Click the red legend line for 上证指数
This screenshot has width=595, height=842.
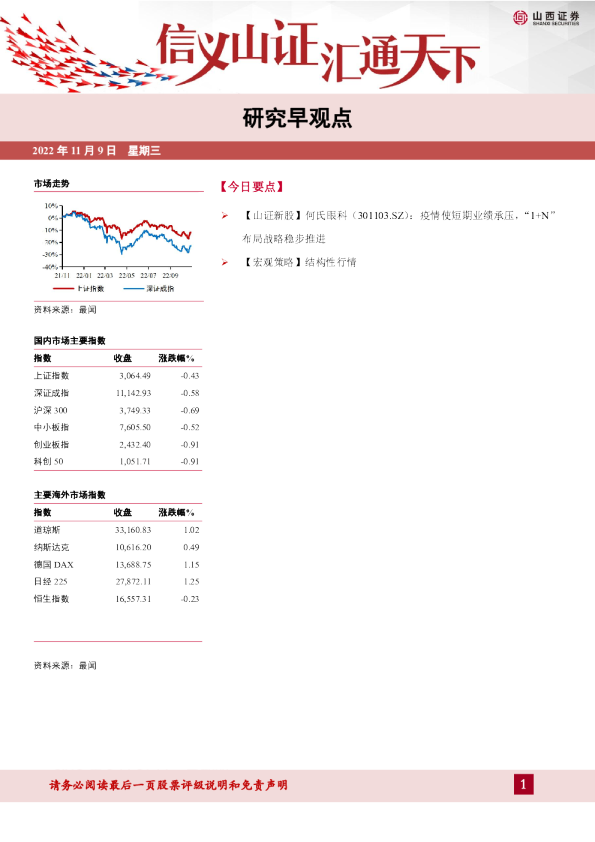[x=63, y=289]
